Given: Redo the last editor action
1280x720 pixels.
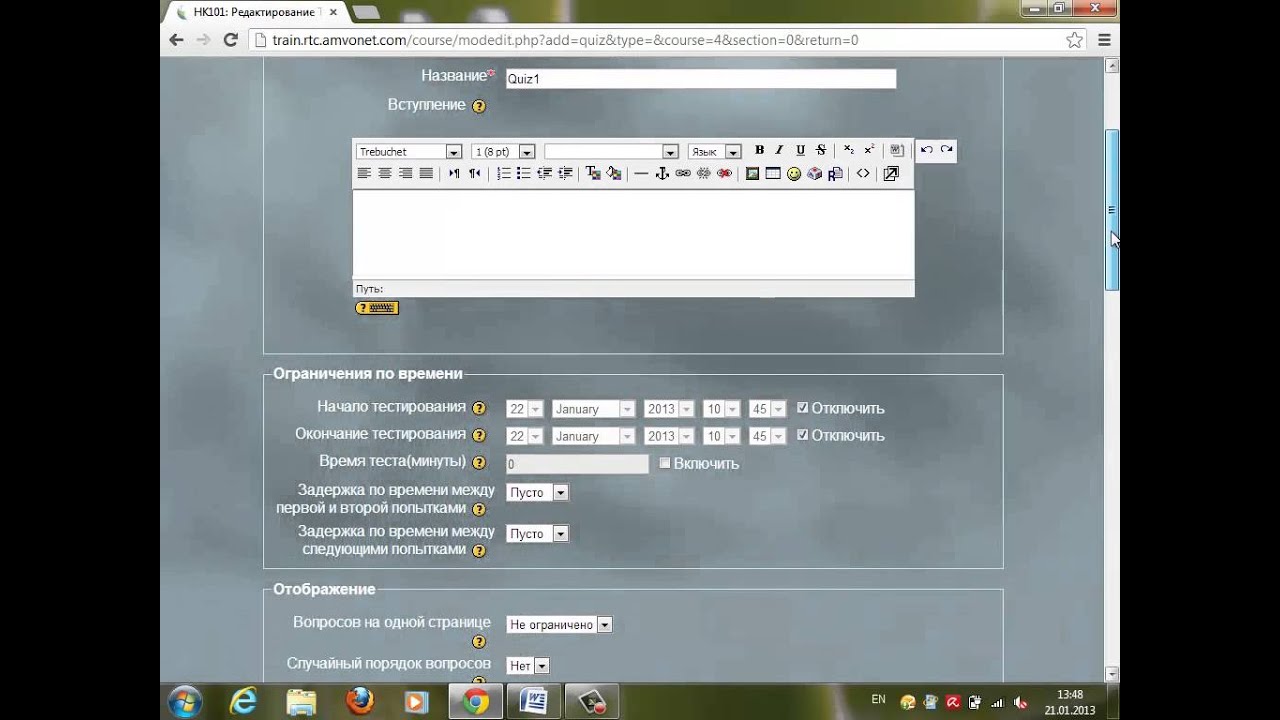Looking at the screenshot, I should pos(946,151).
